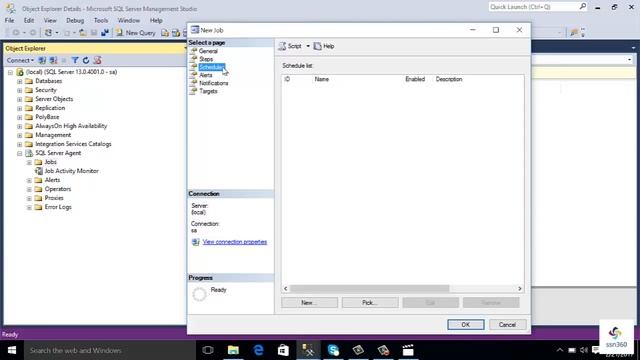Screen dimensions: 640x360
Task: Click the Navigate Backward toolbar icon
Action: click(16, 33)
